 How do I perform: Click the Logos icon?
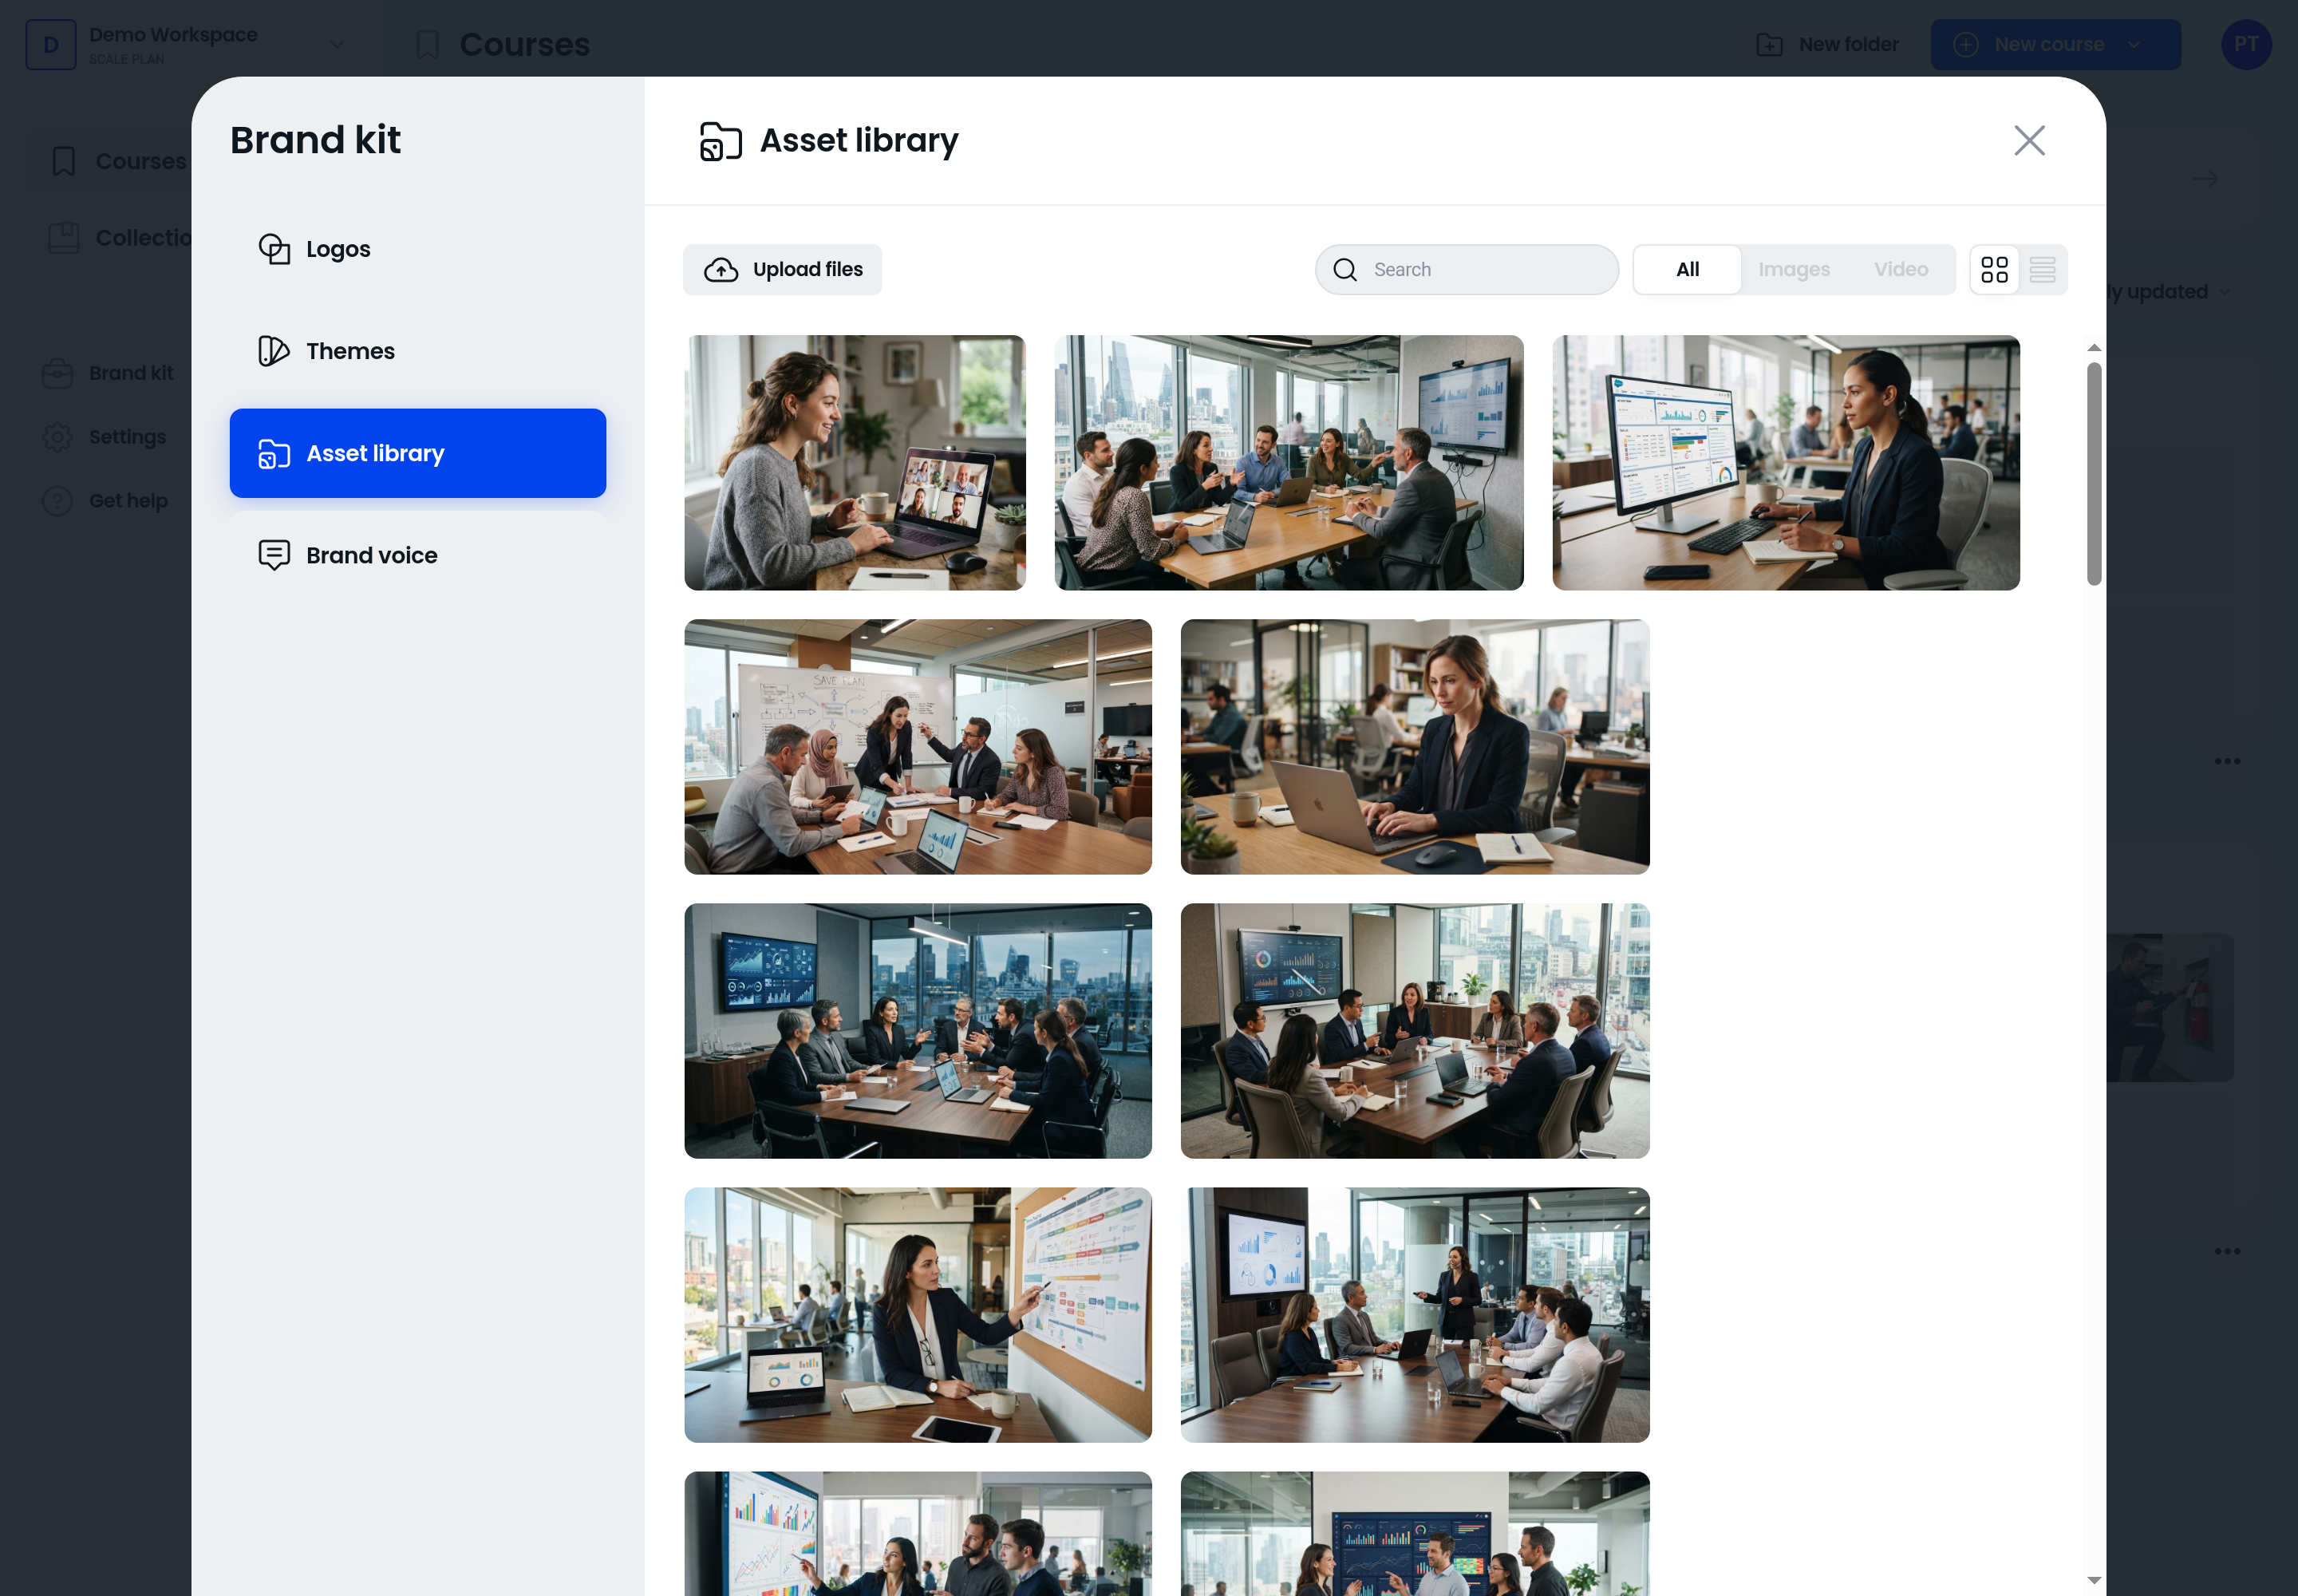(274, 249)
